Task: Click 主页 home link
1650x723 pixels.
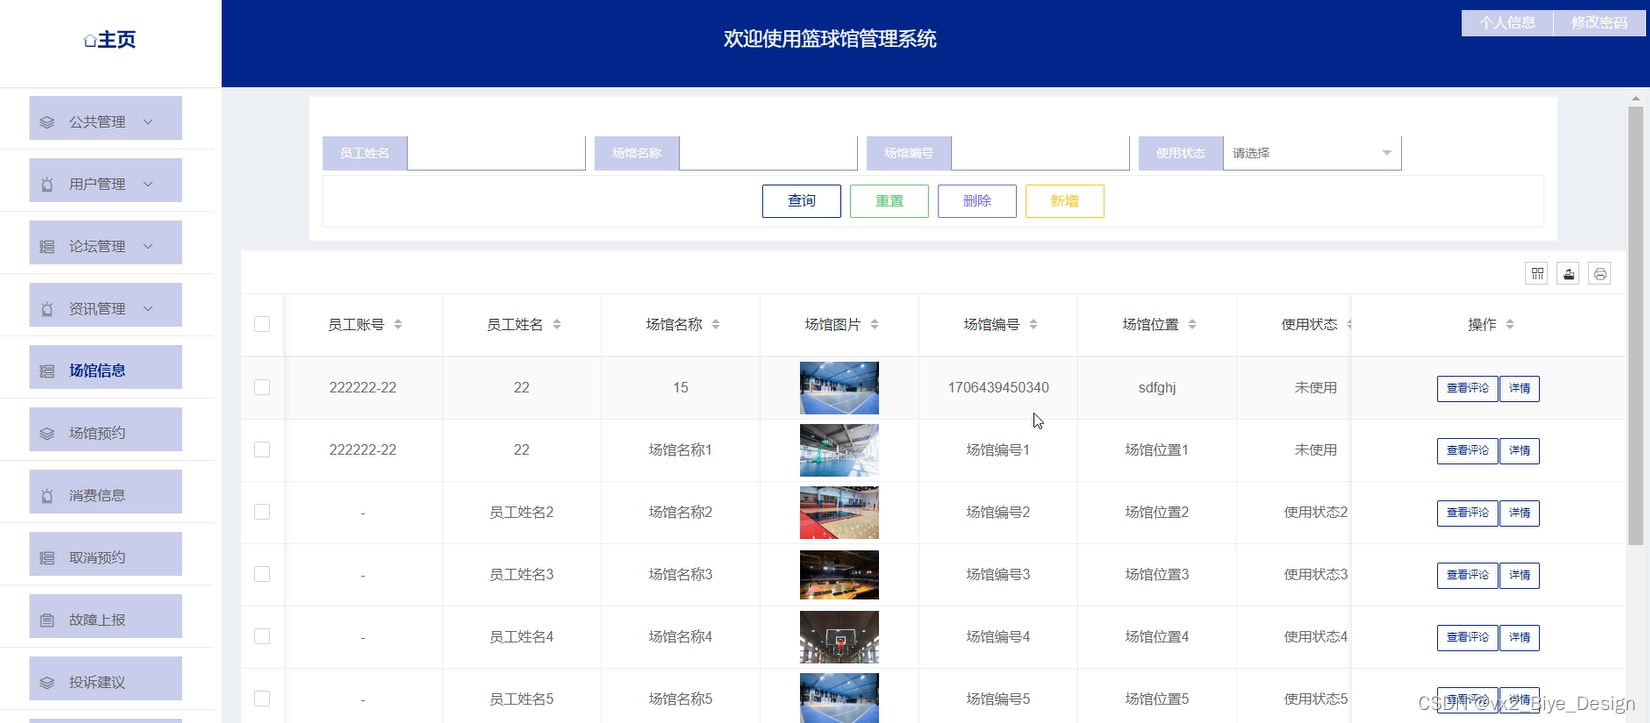Action: point(110,40)
